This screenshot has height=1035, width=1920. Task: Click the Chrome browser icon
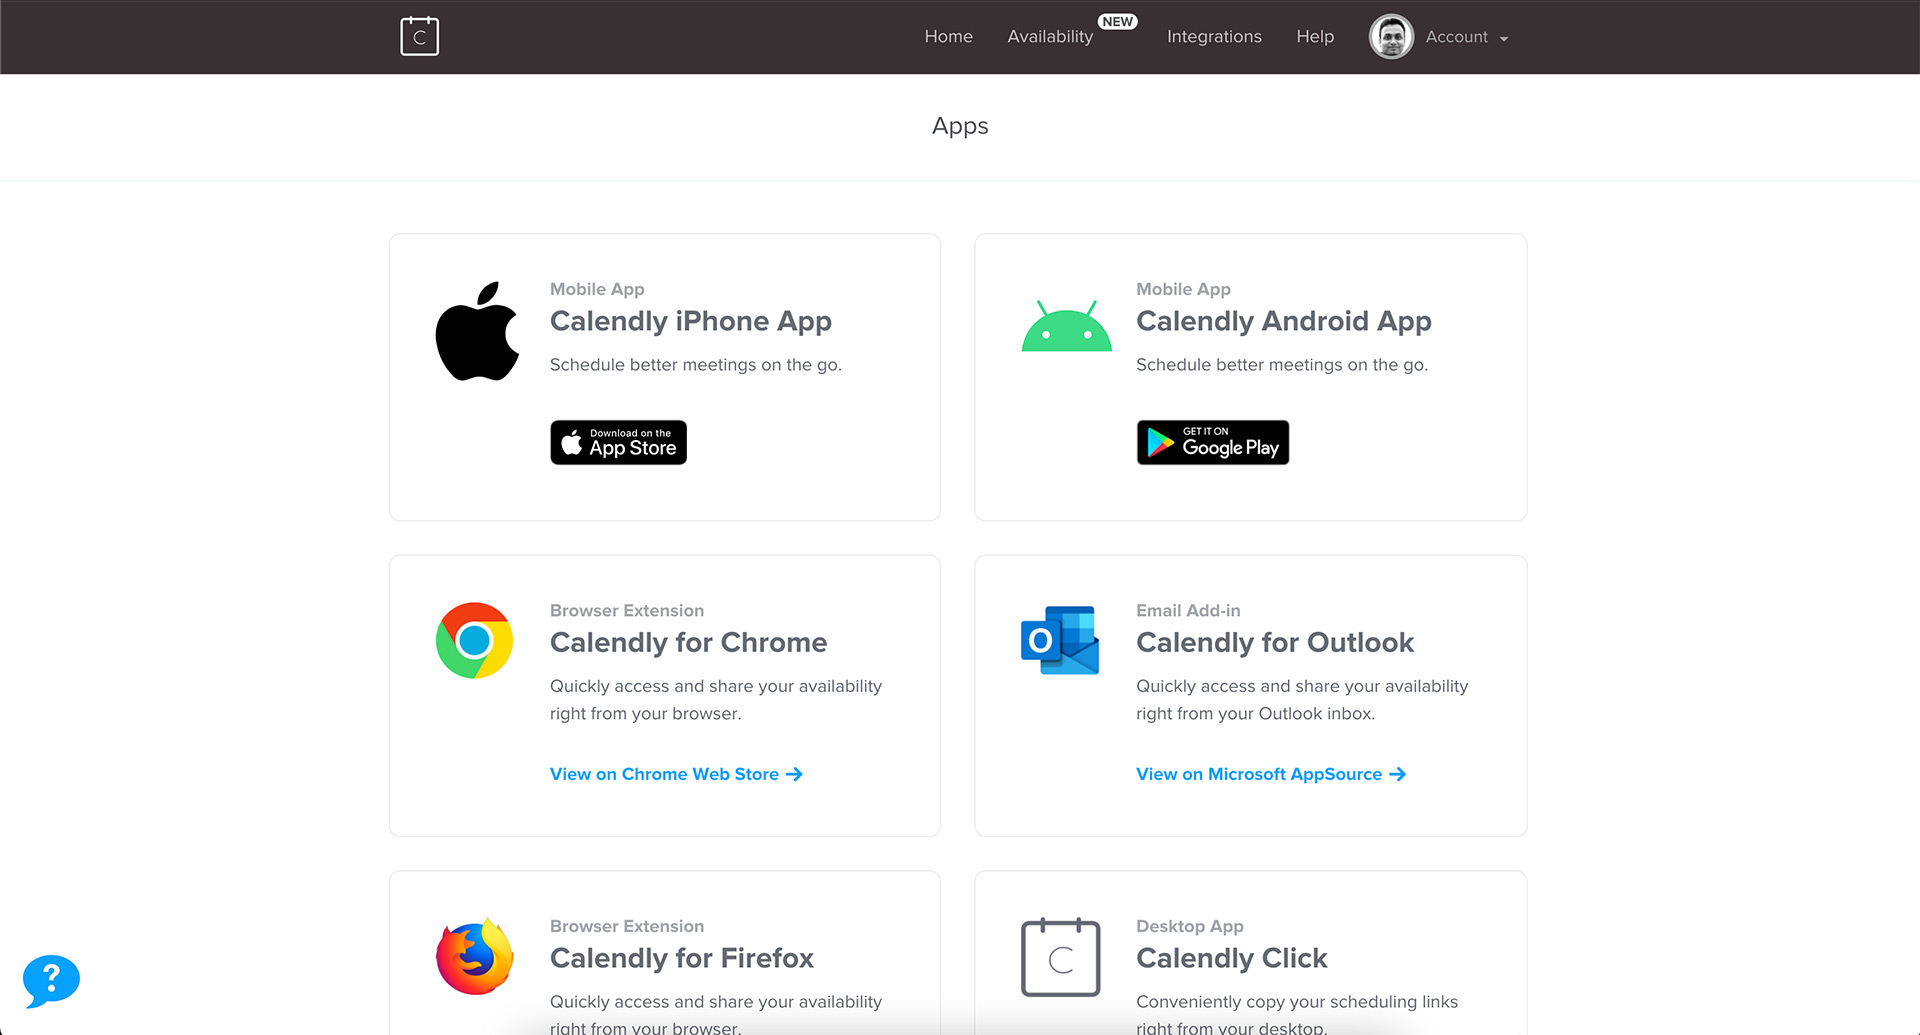tap(474, 640)
